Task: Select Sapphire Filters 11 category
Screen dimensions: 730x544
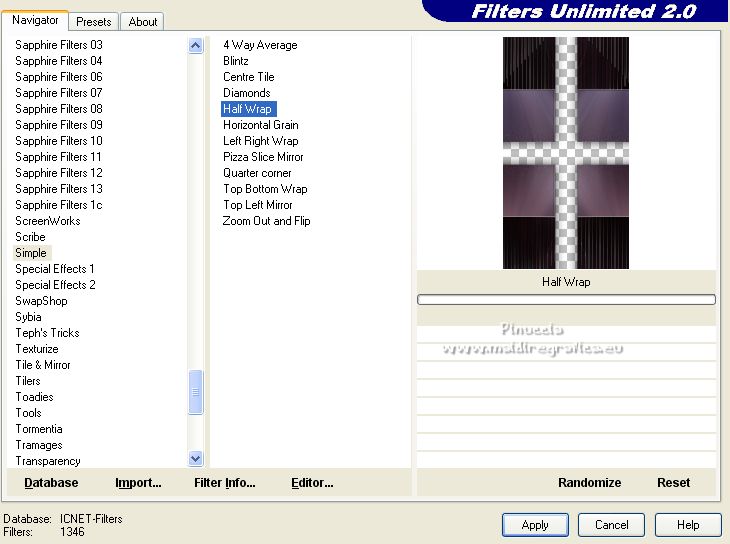Action: coord(58,156)
